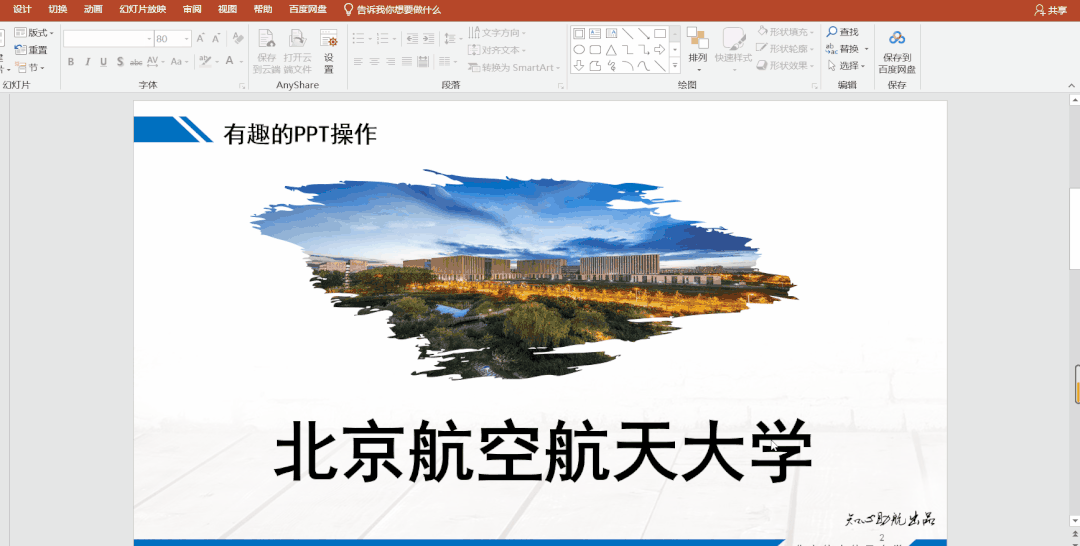Click the font name combo box
This screenshot has width=1080, height=546.
108,39
